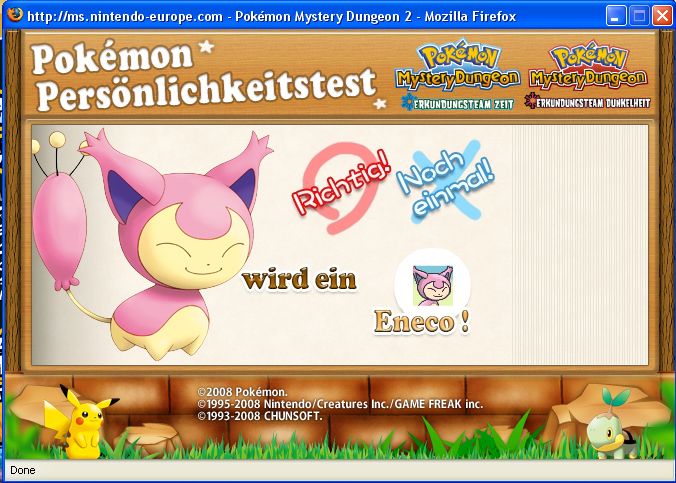
Task: Click the 'wird ein' text
Action: coord(299,279)
